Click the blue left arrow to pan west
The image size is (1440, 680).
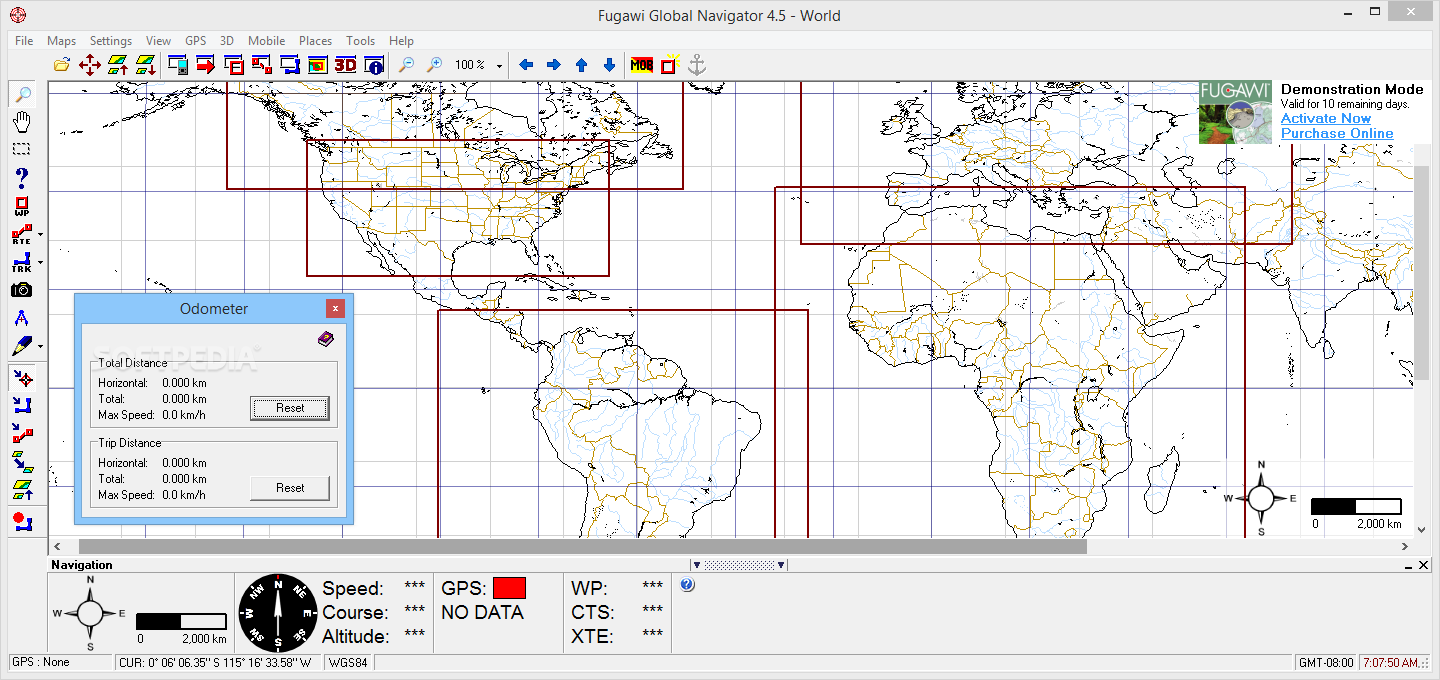click(526, 65)
